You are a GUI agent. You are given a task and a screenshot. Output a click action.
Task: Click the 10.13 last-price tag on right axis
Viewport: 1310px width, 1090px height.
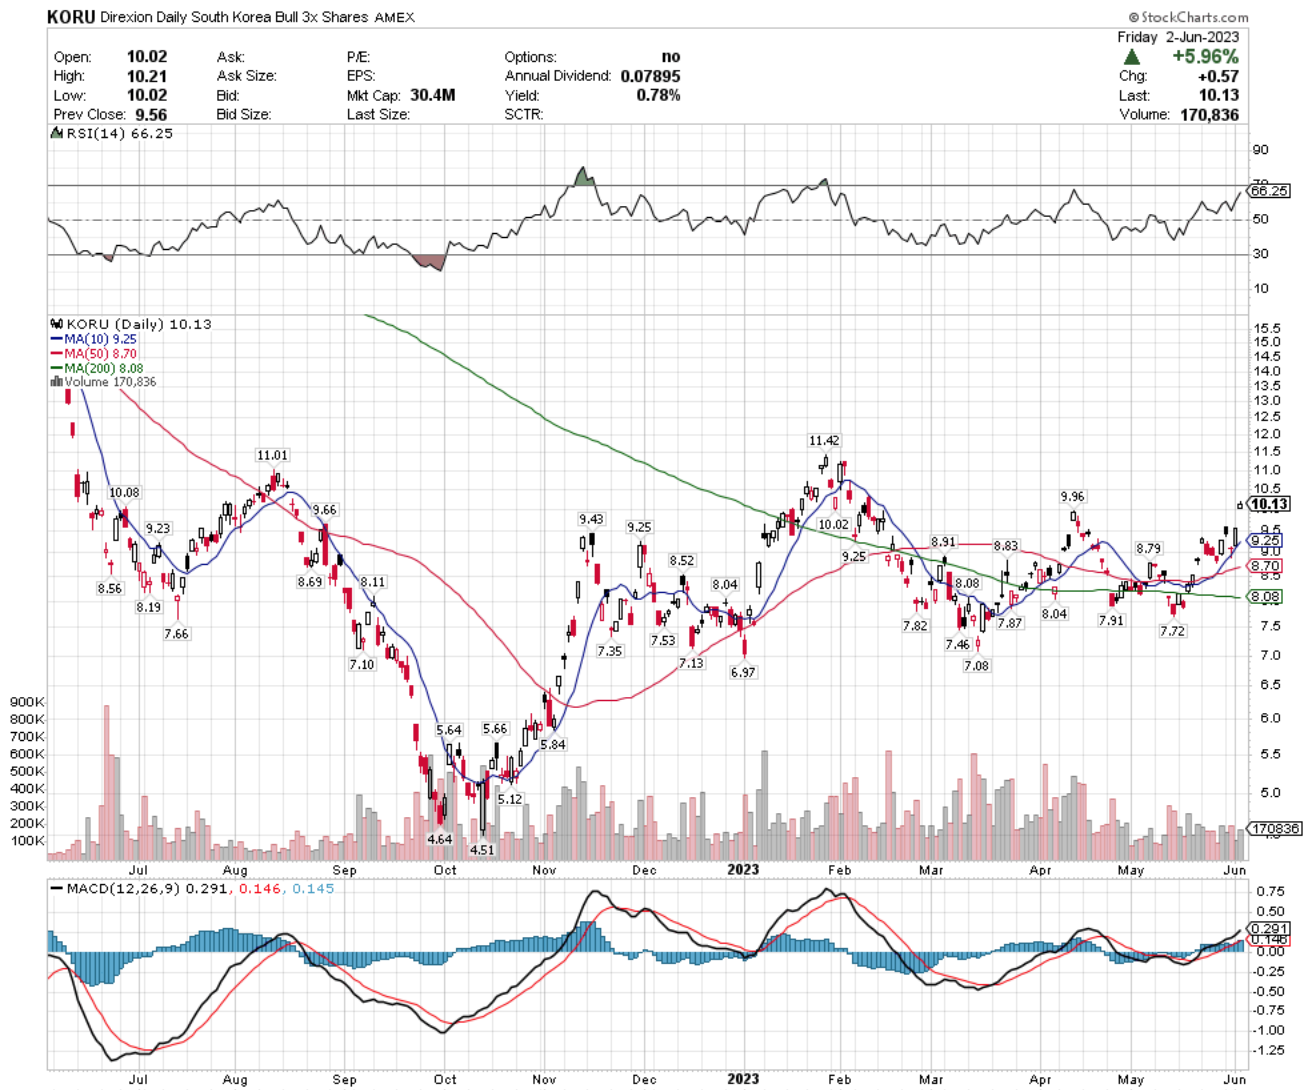1270,504
